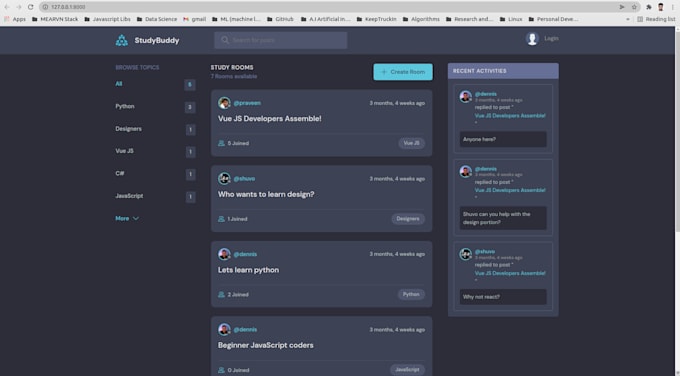The image size is (680, 376).
Task: Click the Vue JS tag on praveen's room
Action: 412,143
